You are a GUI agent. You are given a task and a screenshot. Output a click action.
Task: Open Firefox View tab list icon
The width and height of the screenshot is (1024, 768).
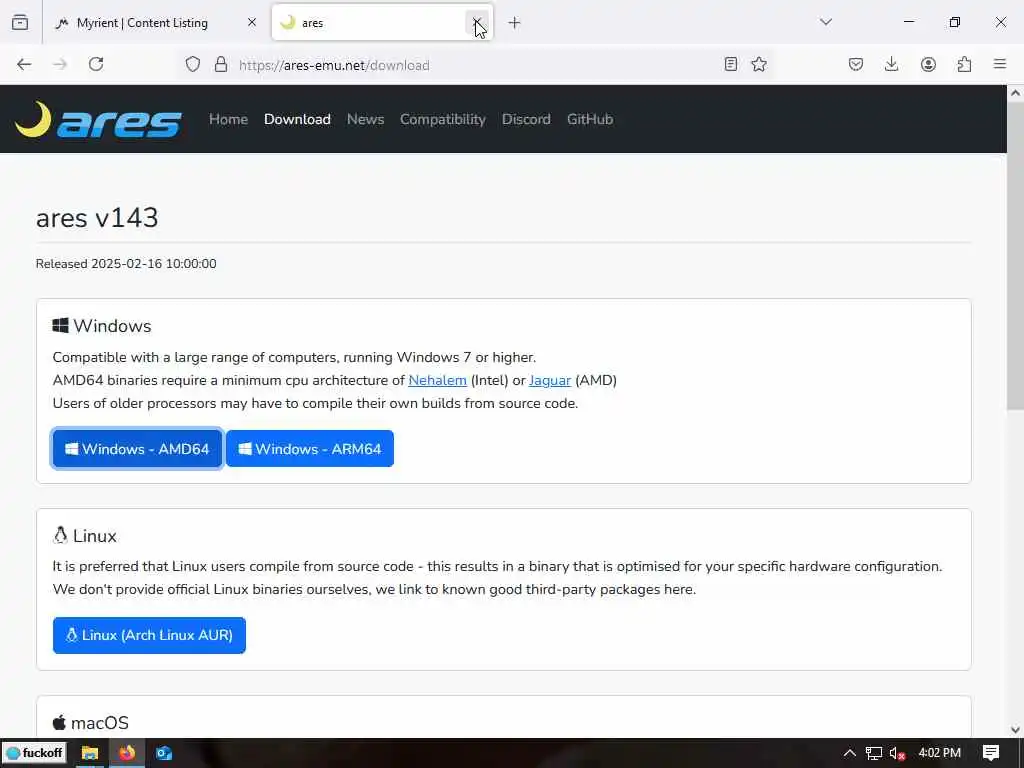click(x=20, y=23)
